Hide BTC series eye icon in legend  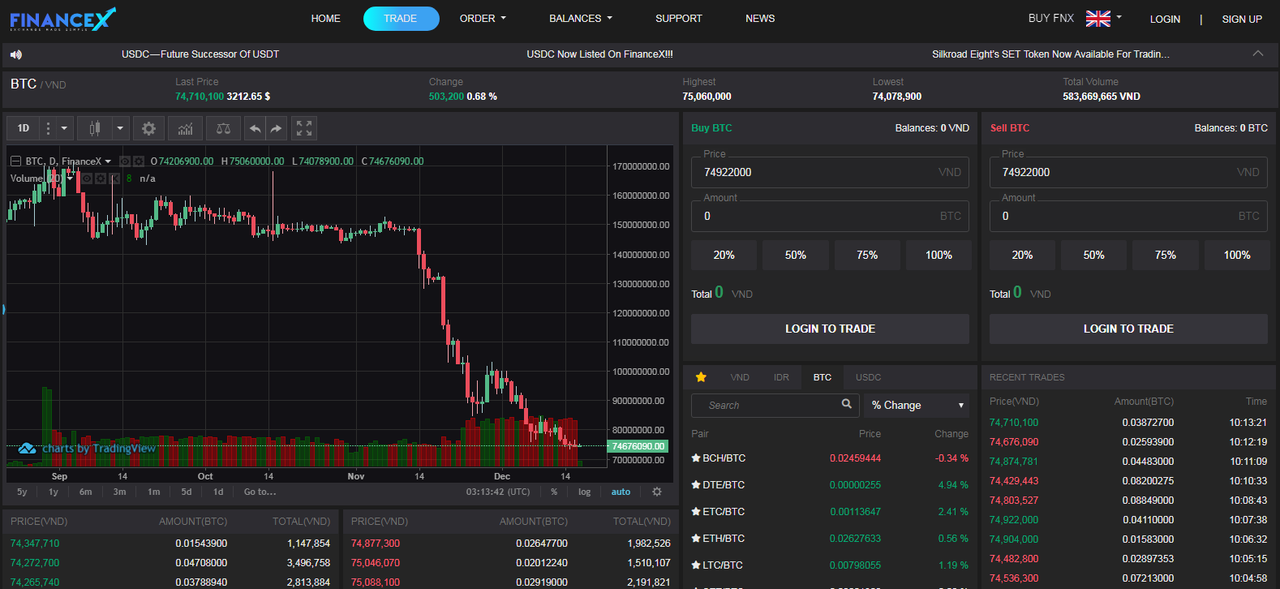[125, 161]
